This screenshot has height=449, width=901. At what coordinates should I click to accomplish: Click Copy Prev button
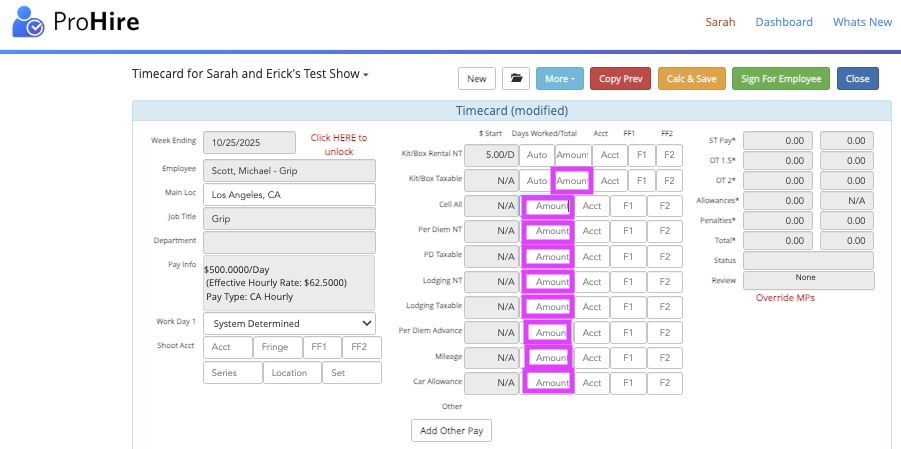pyautogui.click(x=621, y=79)
